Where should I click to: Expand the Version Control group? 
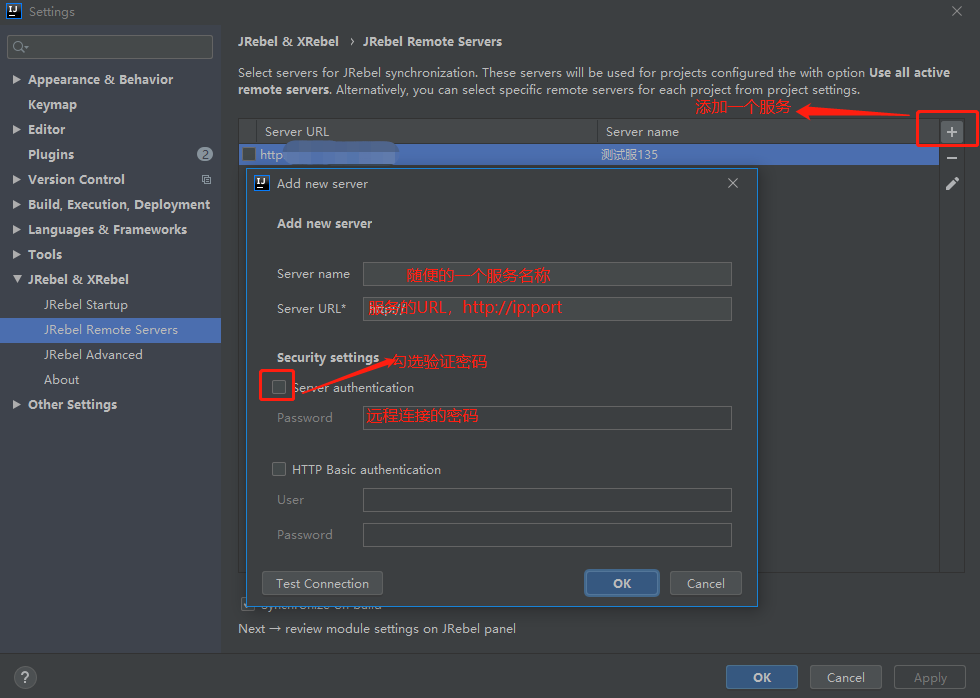pyautogui.click(x=17, y=179)
